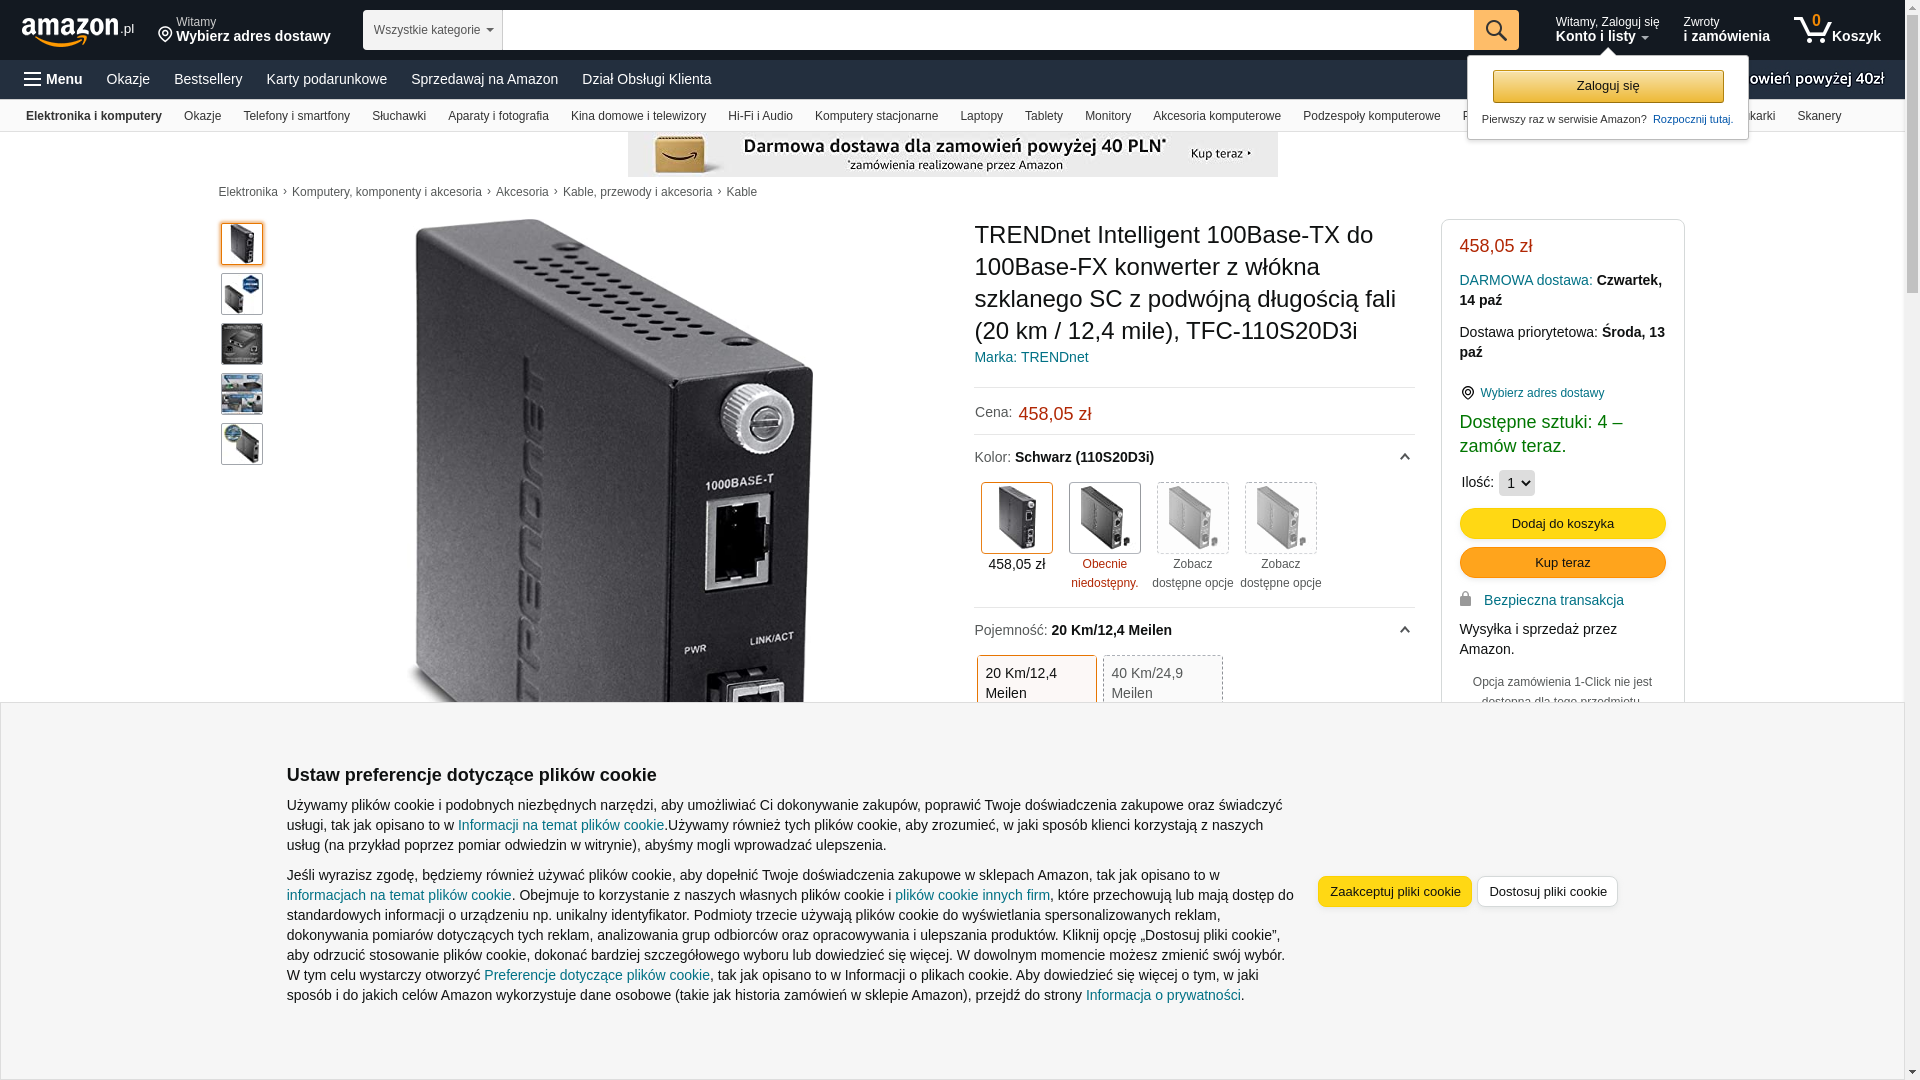Go to Amazon.pl home via logo
The image size is (1920, 1080).
click(x=78, y=31)
